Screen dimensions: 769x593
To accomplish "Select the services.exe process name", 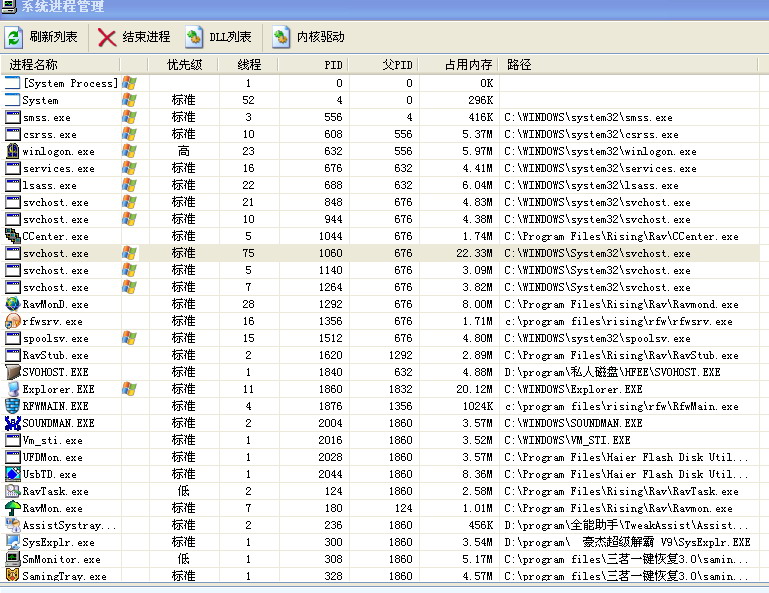I will [58, 169].
